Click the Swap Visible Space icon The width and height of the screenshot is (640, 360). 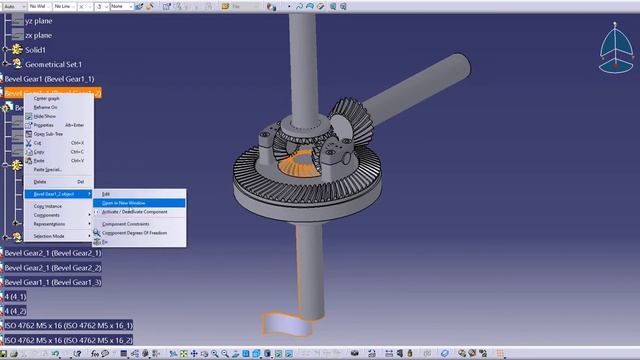coord(289,353)
